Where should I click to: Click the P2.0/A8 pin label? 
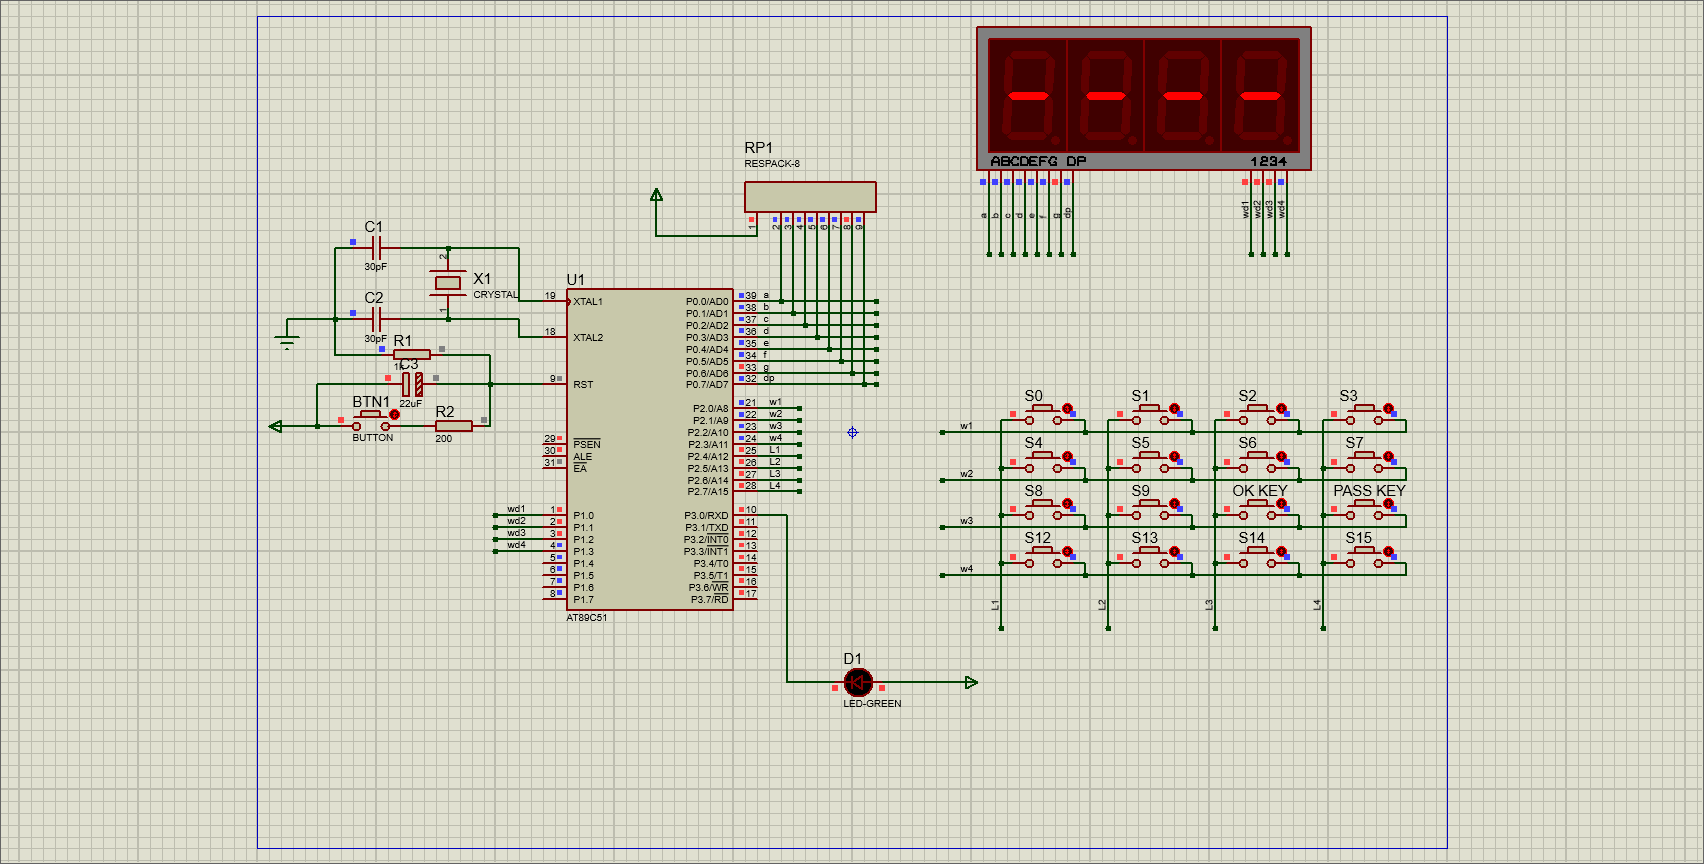tap(710, 409)
